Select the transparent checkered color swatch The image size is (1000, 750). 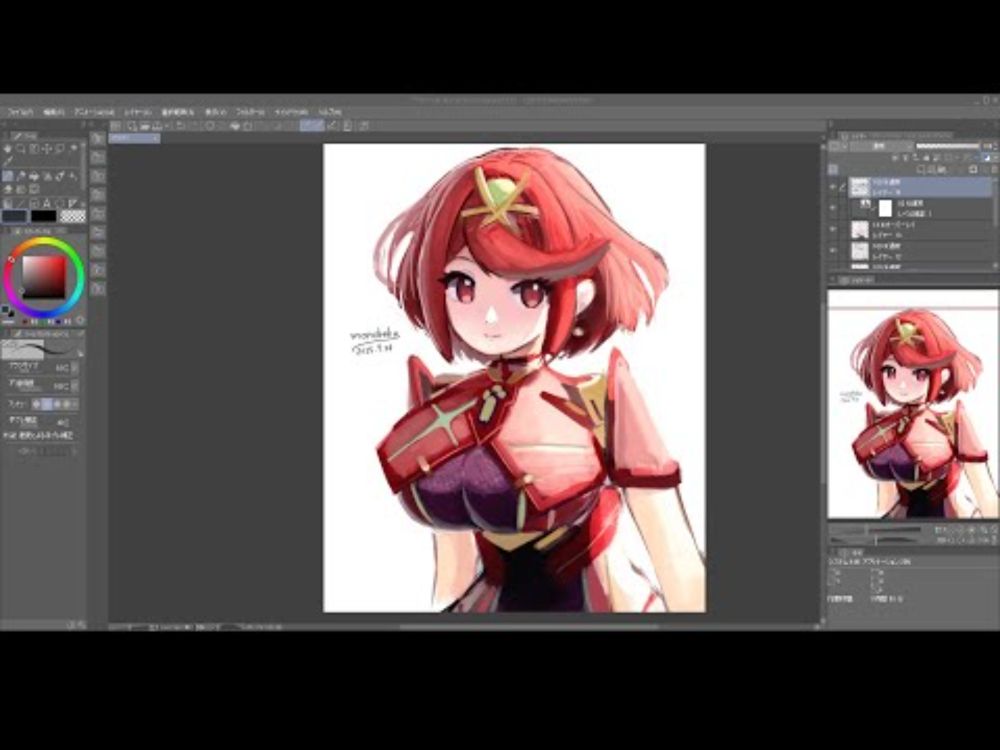tap(73, 216)
